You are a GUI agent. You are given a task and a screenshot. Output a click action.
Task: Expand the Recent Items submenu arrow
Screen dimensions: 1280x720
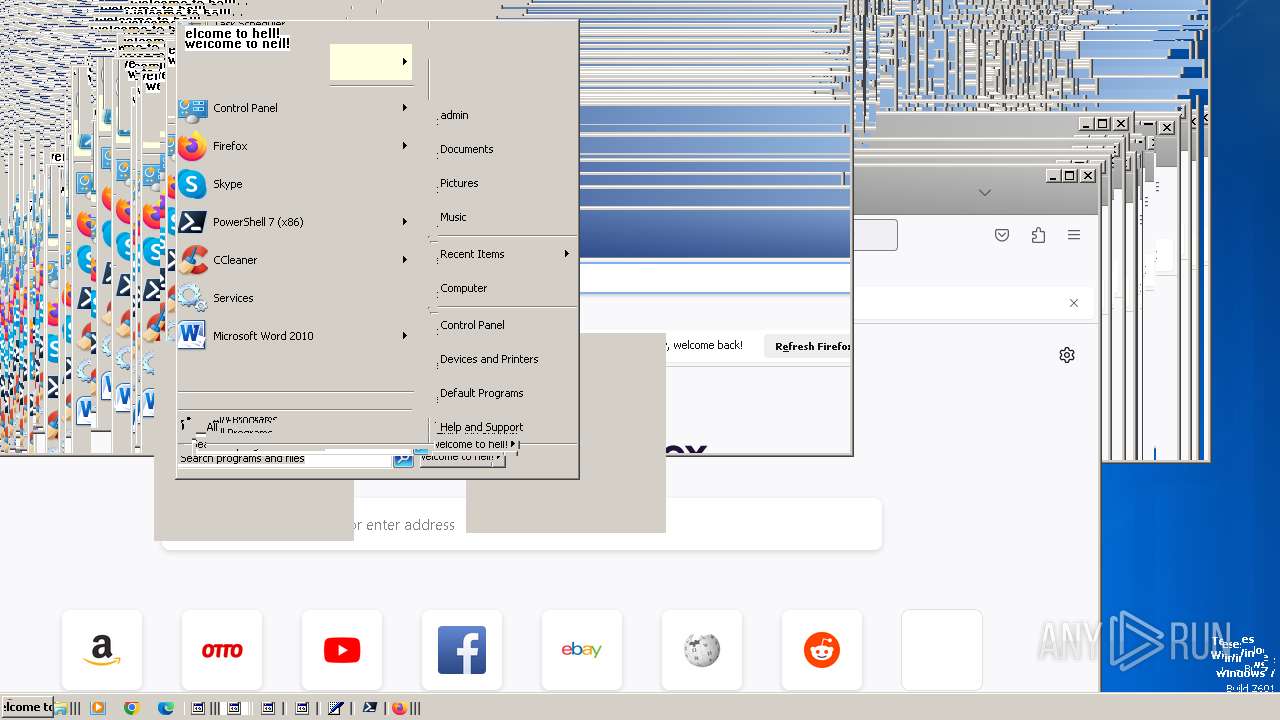pos(566,254)
